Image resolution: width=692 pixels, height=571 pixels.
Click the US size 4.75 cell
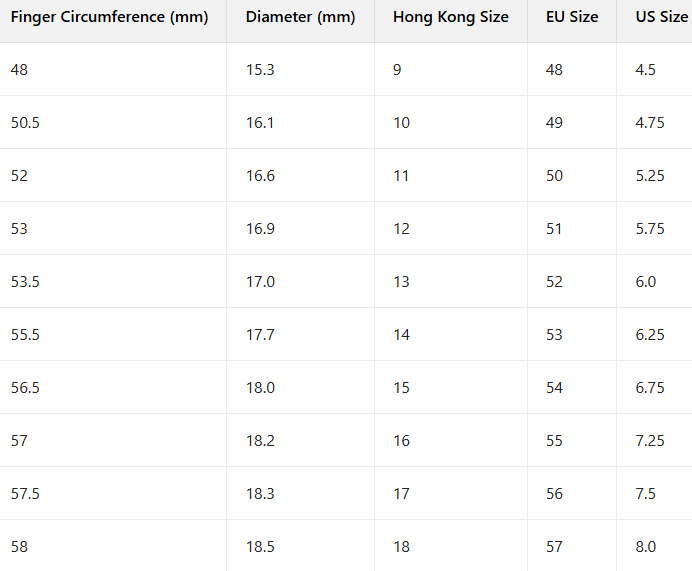649,123
